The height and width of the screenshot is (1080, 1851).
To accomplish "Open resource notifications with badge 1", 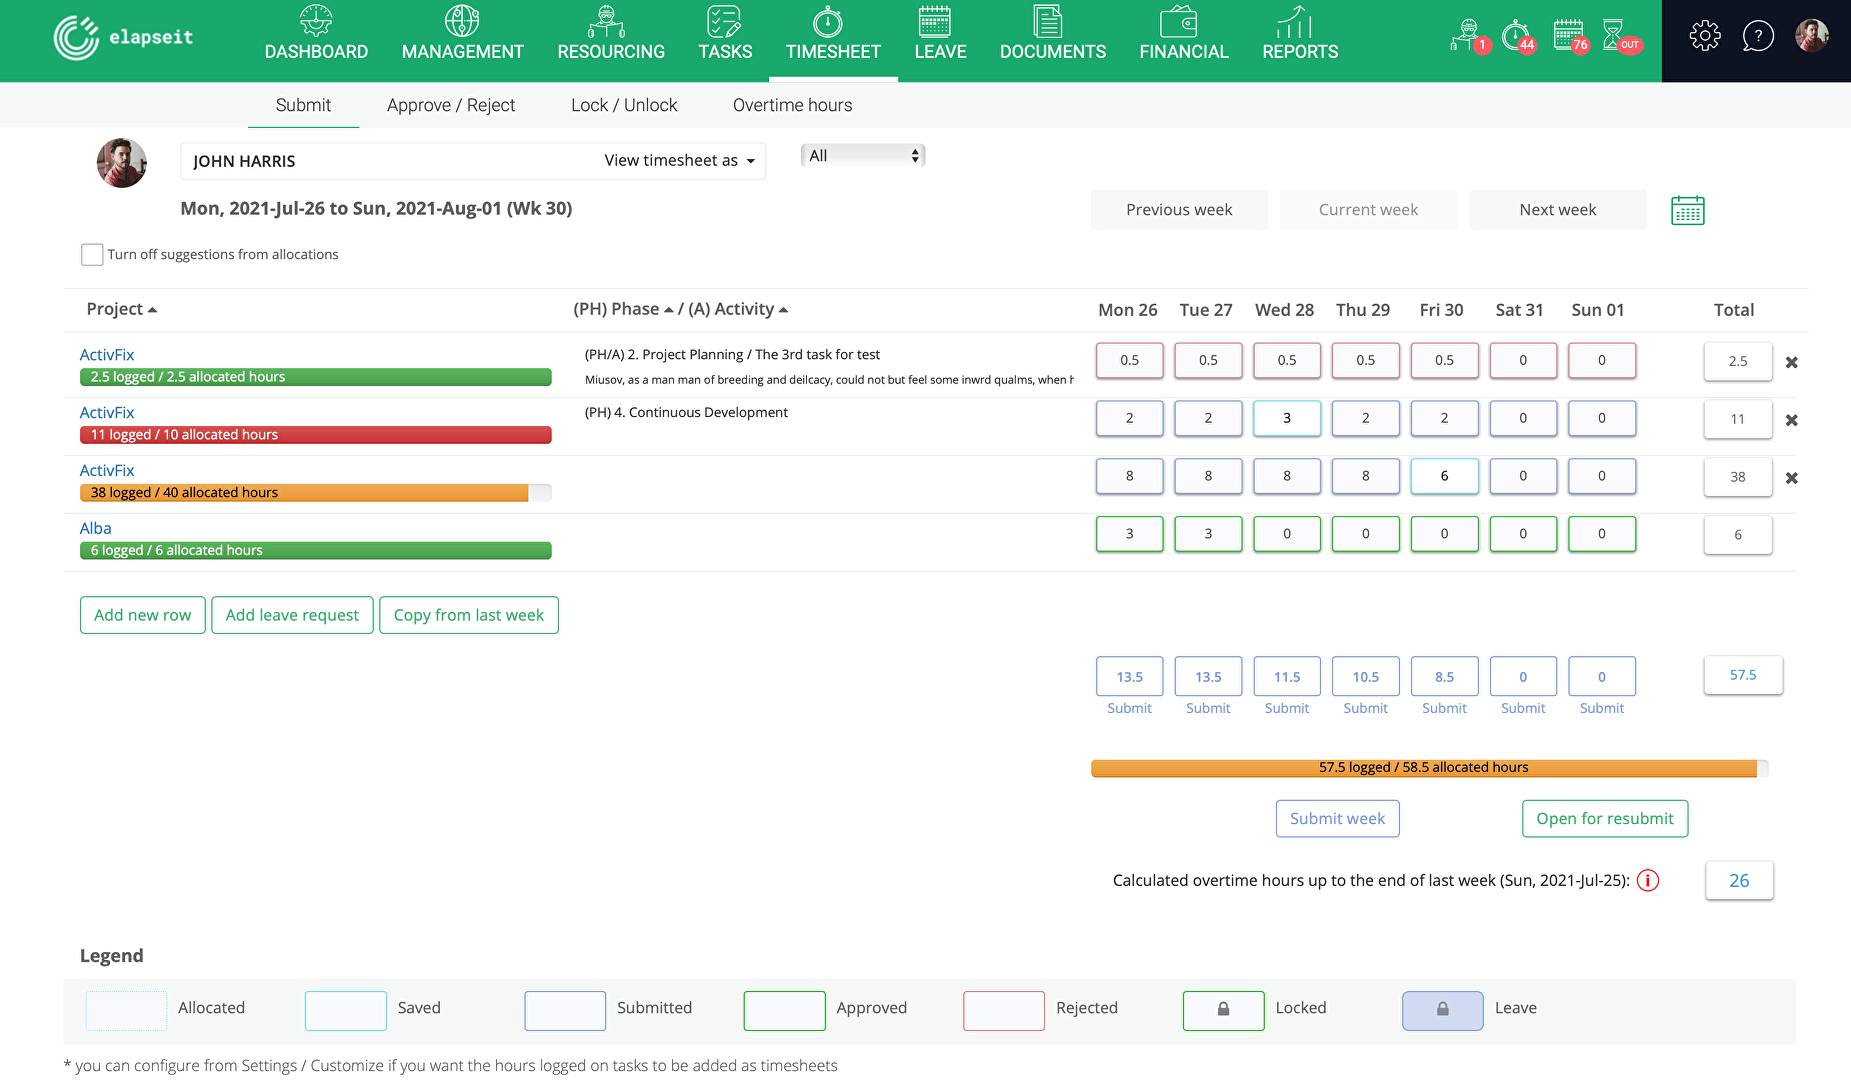I will tap(1470, 36).
